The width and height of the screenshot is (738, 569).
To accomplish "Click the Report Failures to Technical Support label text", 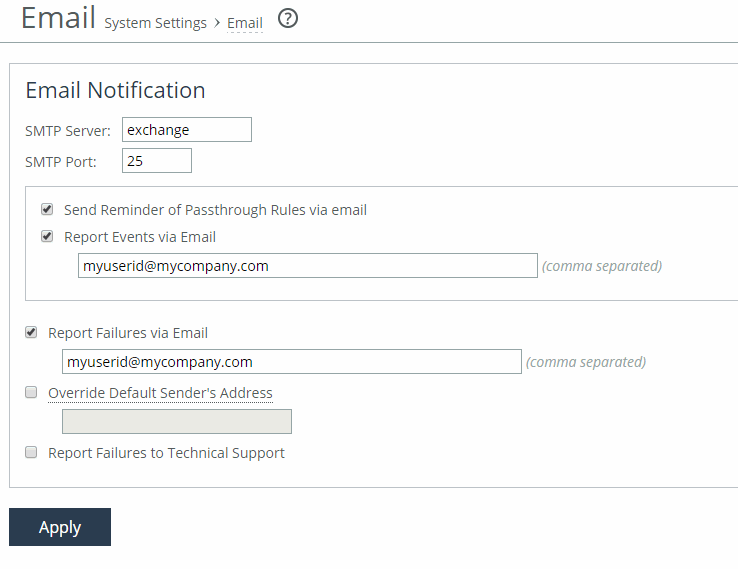I will tap(167, 453).
